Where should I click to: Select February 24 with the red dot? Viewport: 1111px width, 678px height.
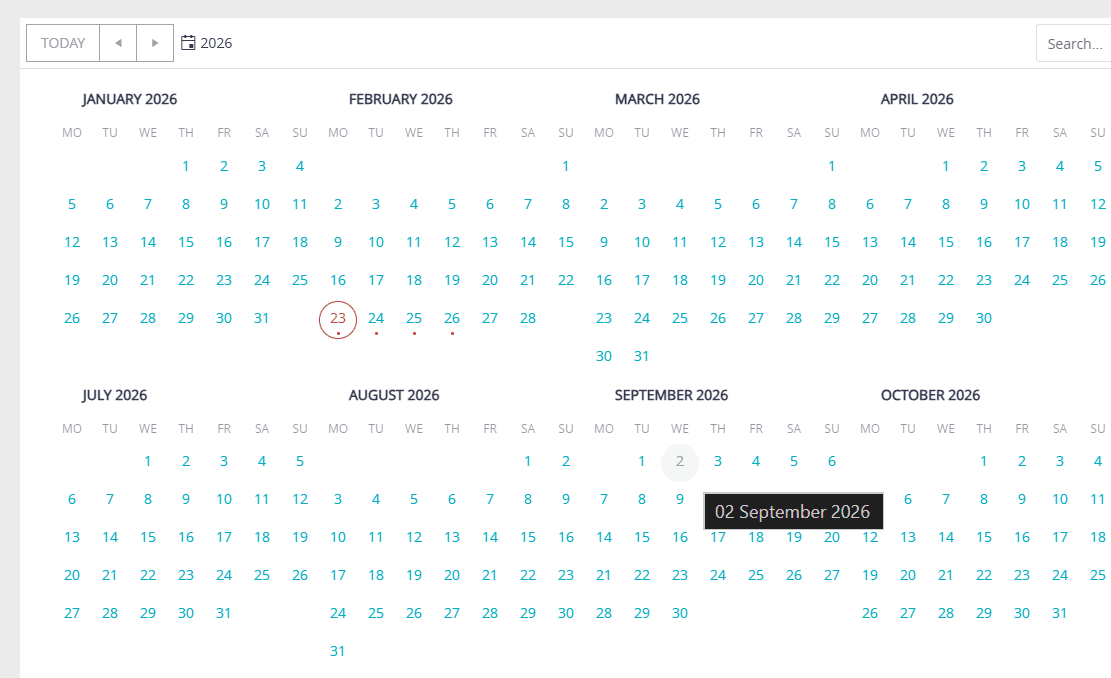pyautogui.click(x=376, y=319)
